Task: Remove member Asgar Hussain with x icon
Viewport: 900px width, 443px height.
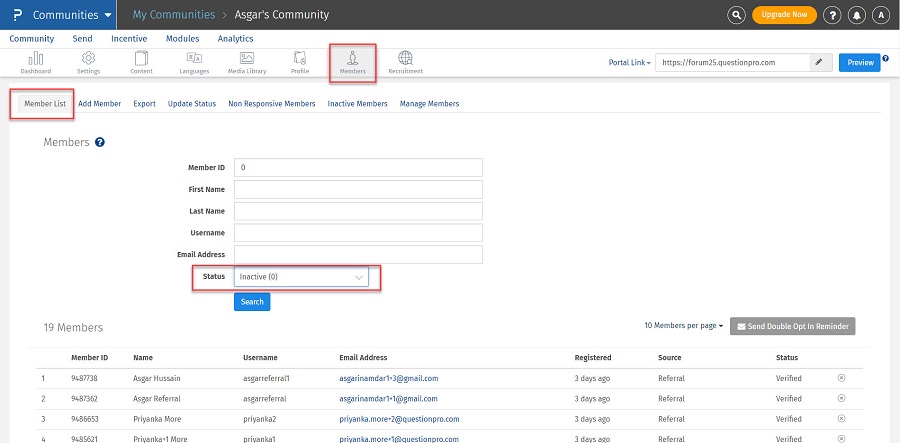Action: pos(841,378)
